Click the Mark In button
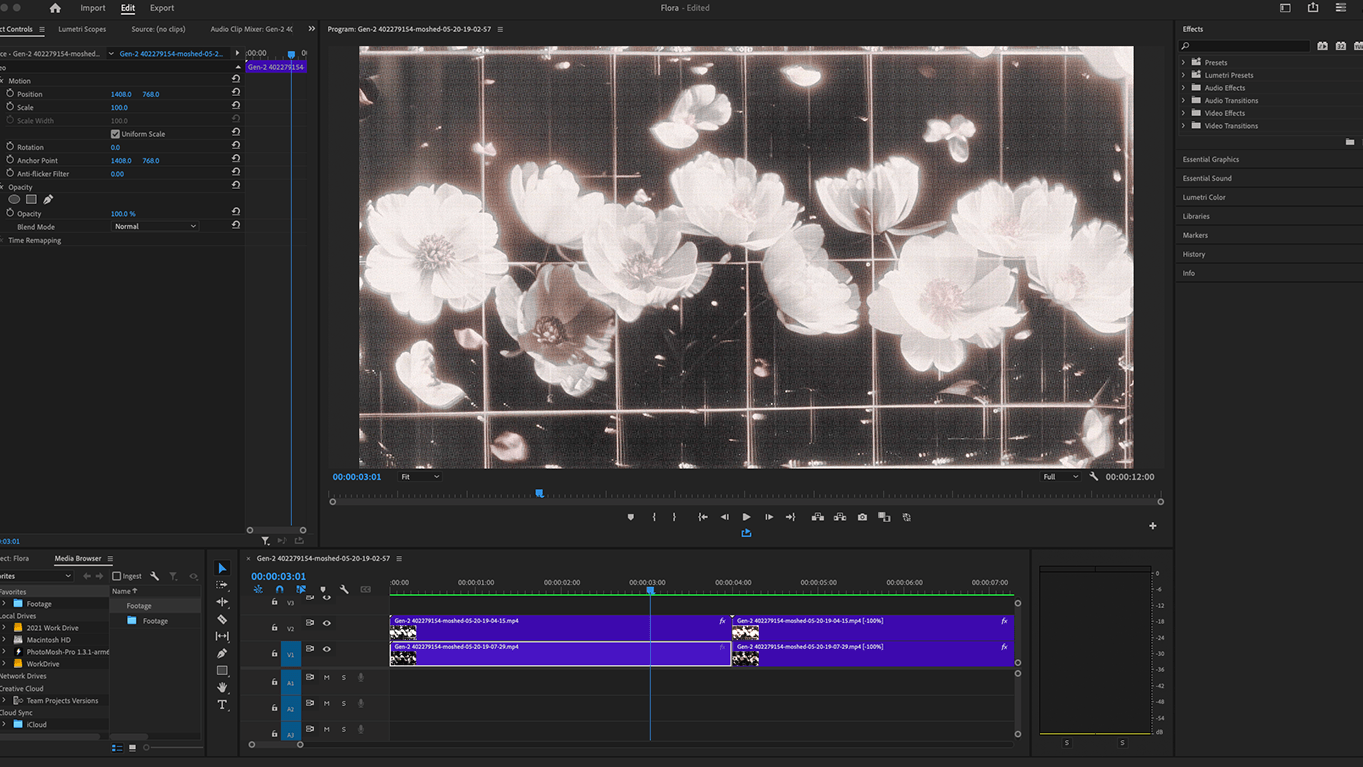Image resolution: width=1363 pixels, height=767 pixels. click(x=654, y=517)
